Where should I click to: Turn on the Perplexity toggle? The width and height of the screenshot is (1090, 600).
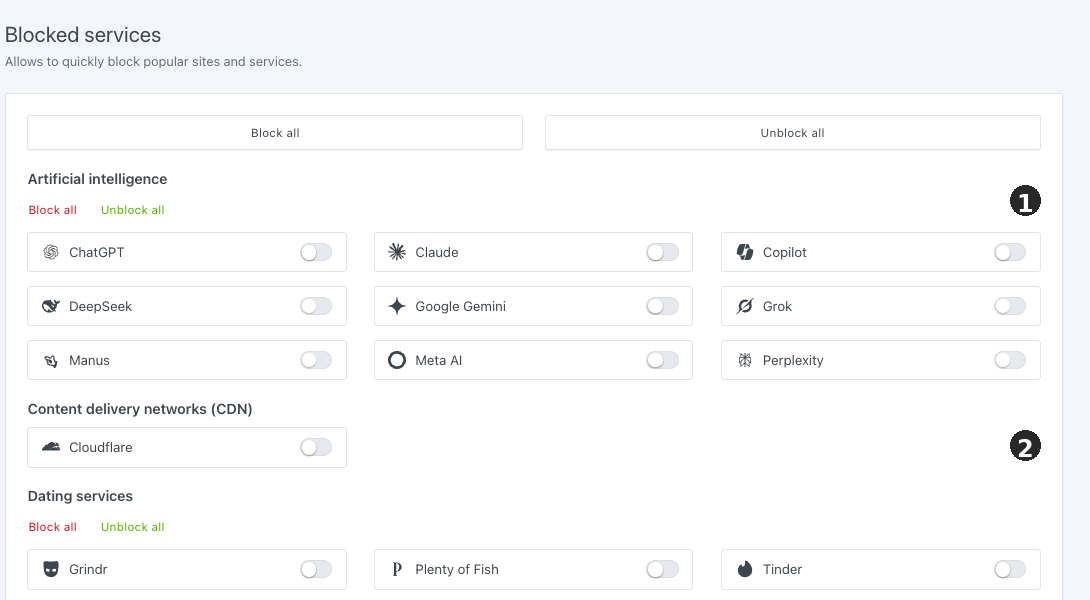click(1010, 360)
